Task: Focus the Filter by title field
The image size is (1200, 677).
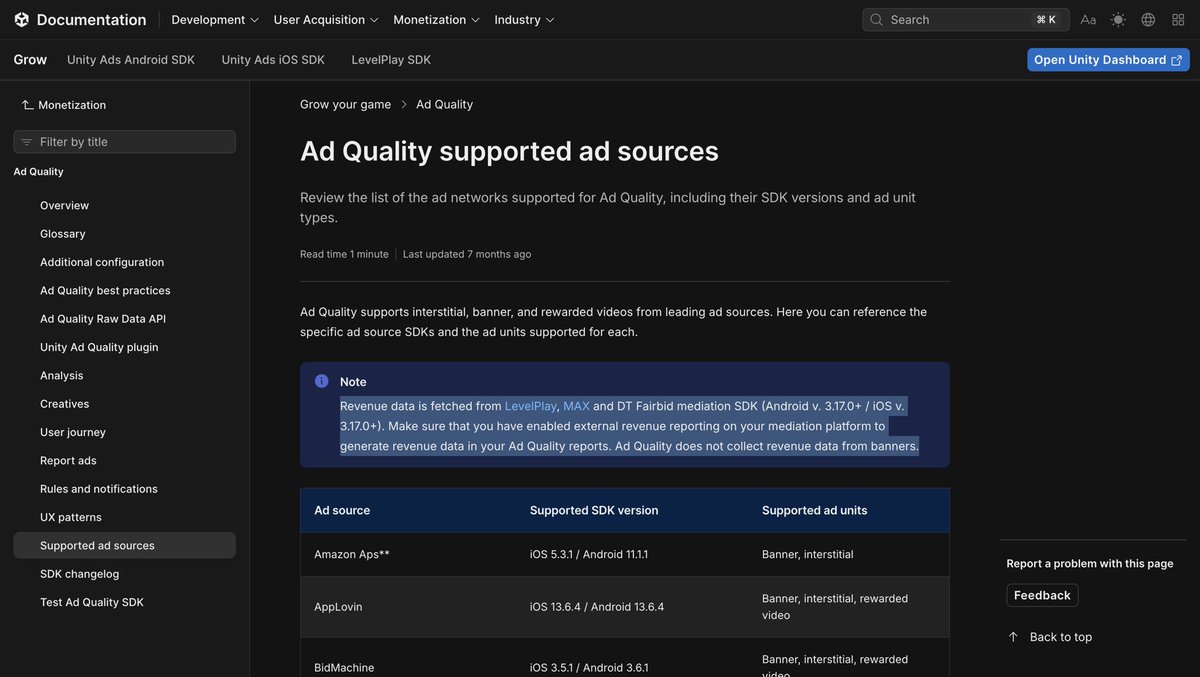Action: click(x=124, y=142)
